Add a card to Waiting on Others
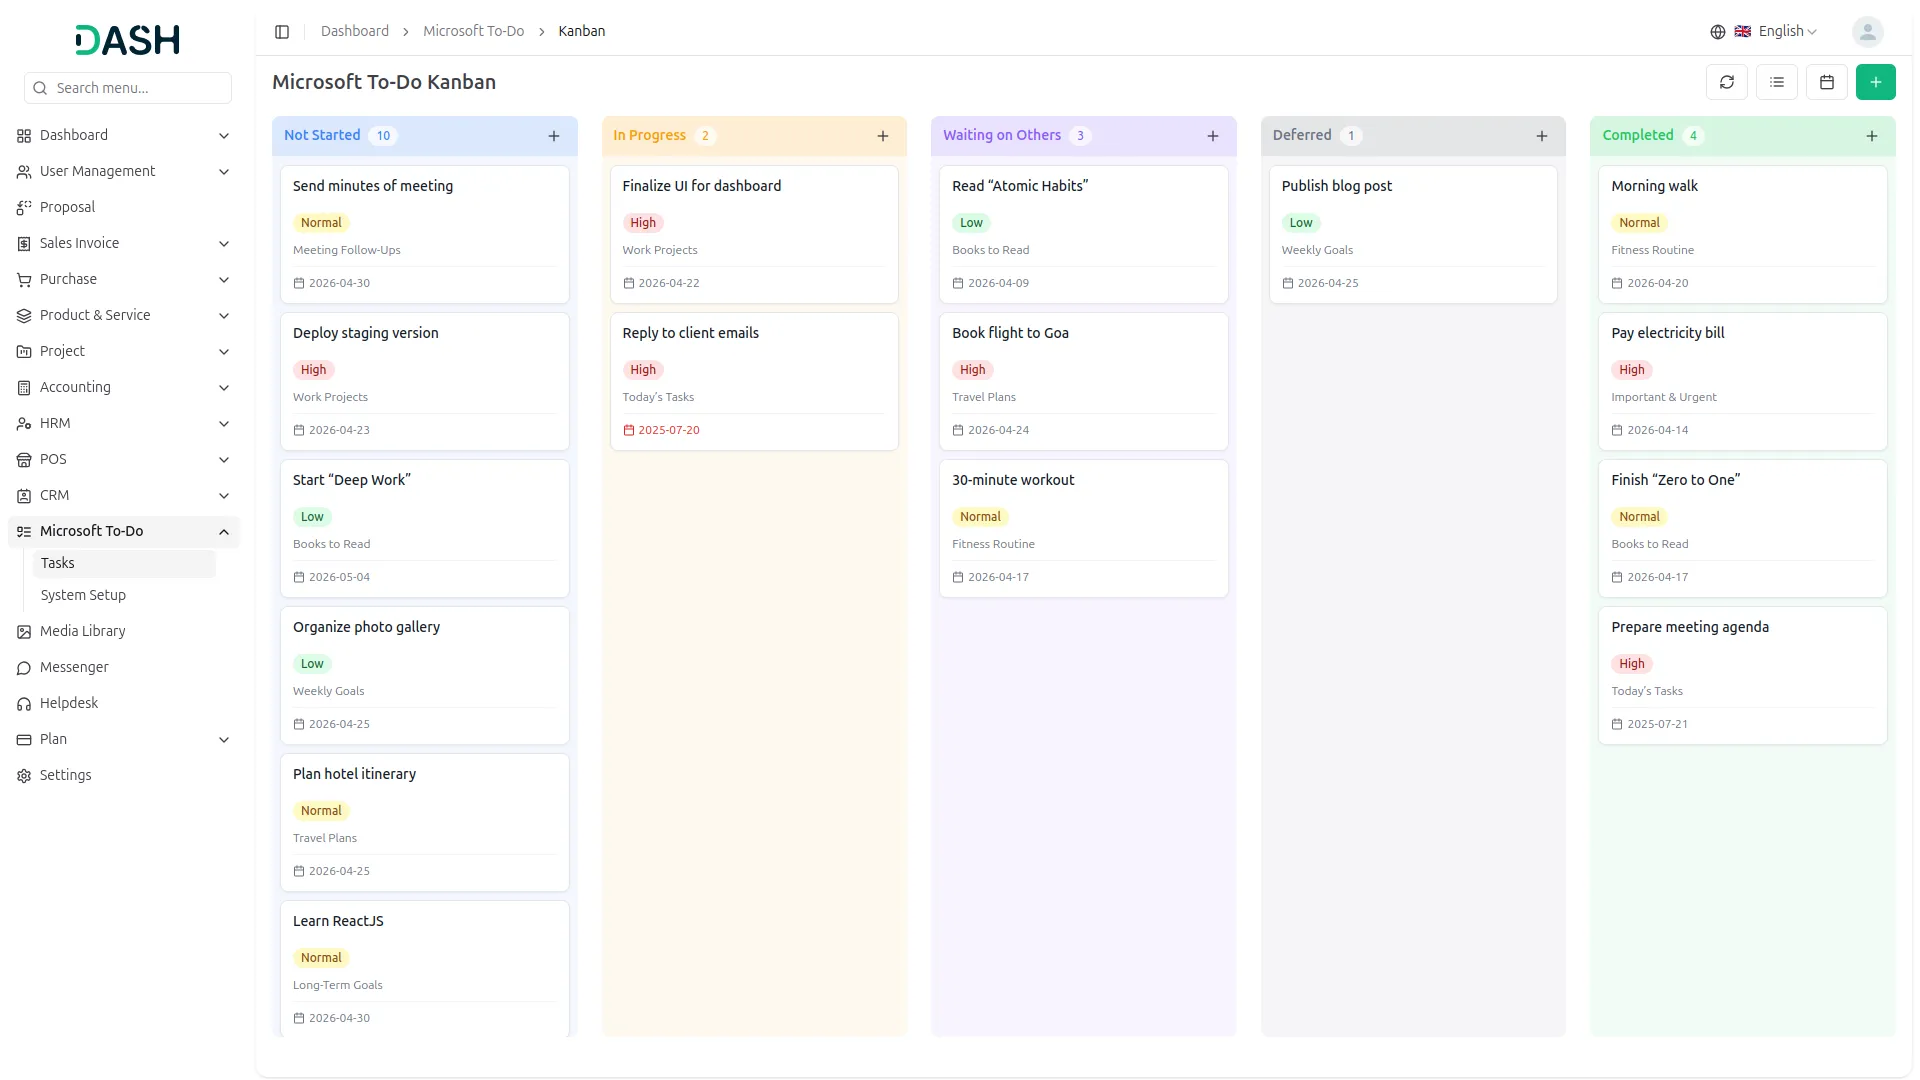The height and width of the screenshot is (1080, 1920). coord(1213,136)
